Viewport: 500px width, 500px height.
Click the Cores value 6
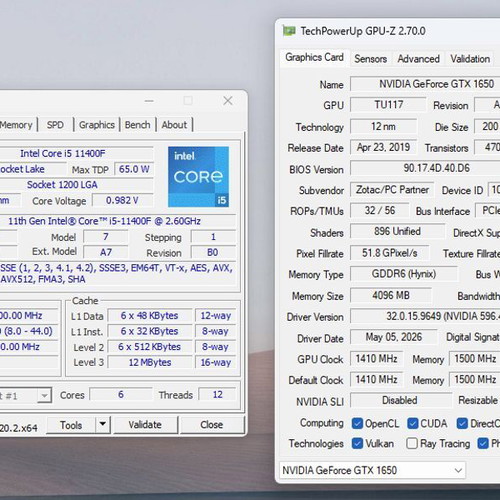point(121,394)
